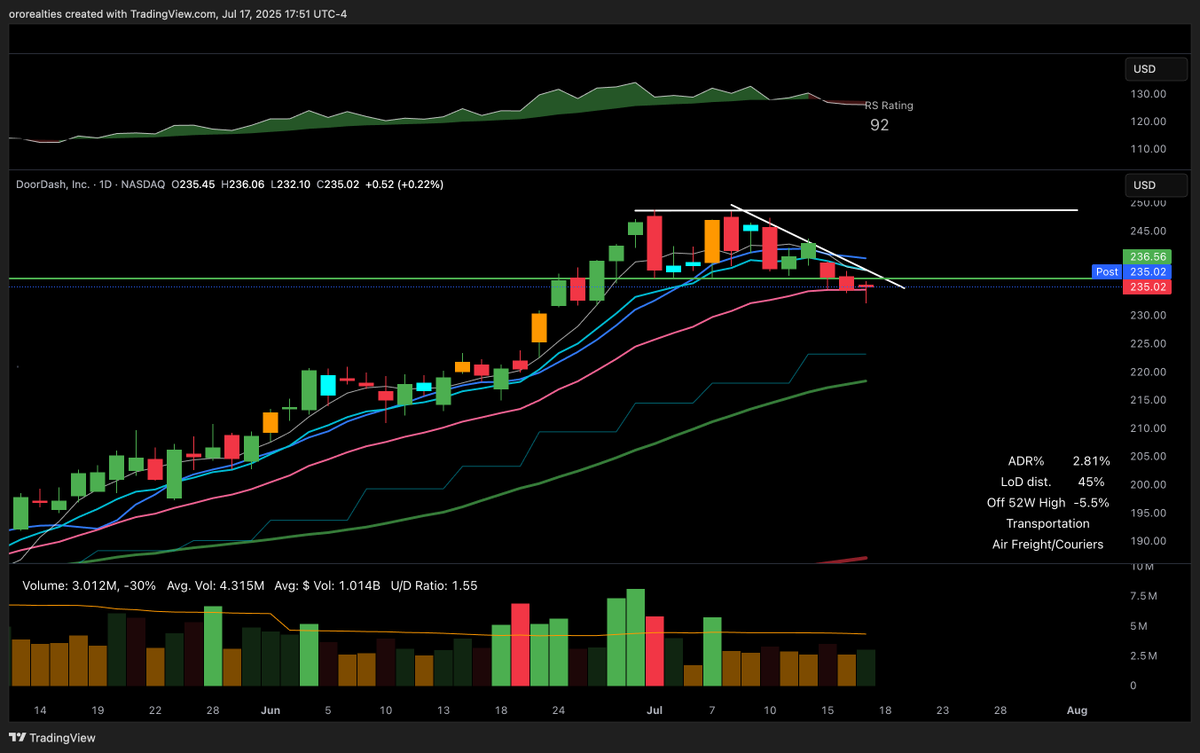This screenshot has width=1200, height=753.
Task: Click the RS Rating label
Action: 889,105
